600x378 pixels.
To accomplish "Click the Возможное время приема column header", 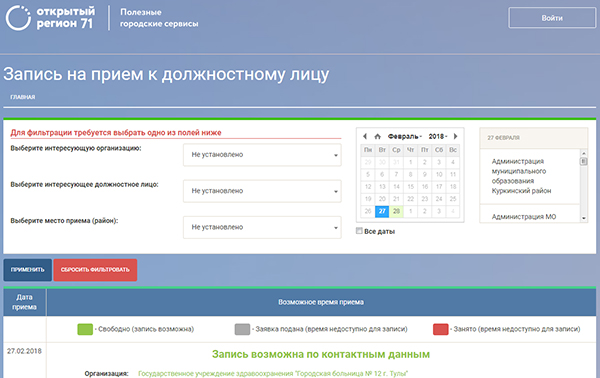I will [321, 302].
